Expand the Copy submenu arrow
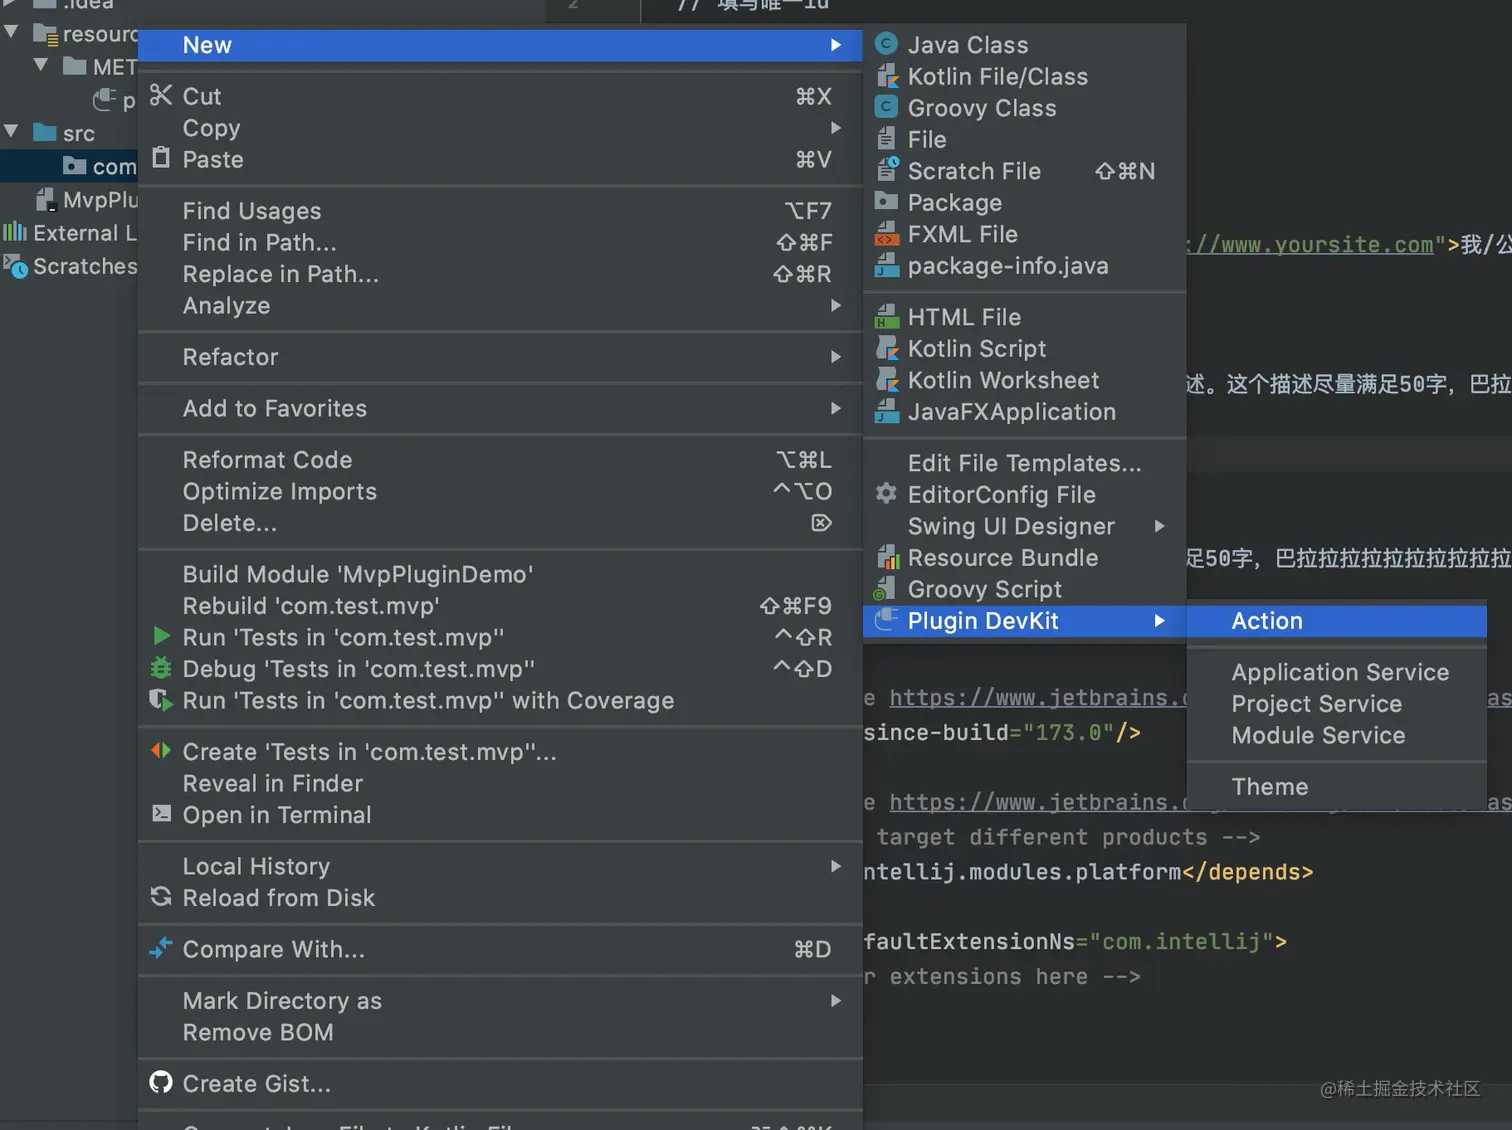Viewport: 1512px width, 1130px height. 836,128
